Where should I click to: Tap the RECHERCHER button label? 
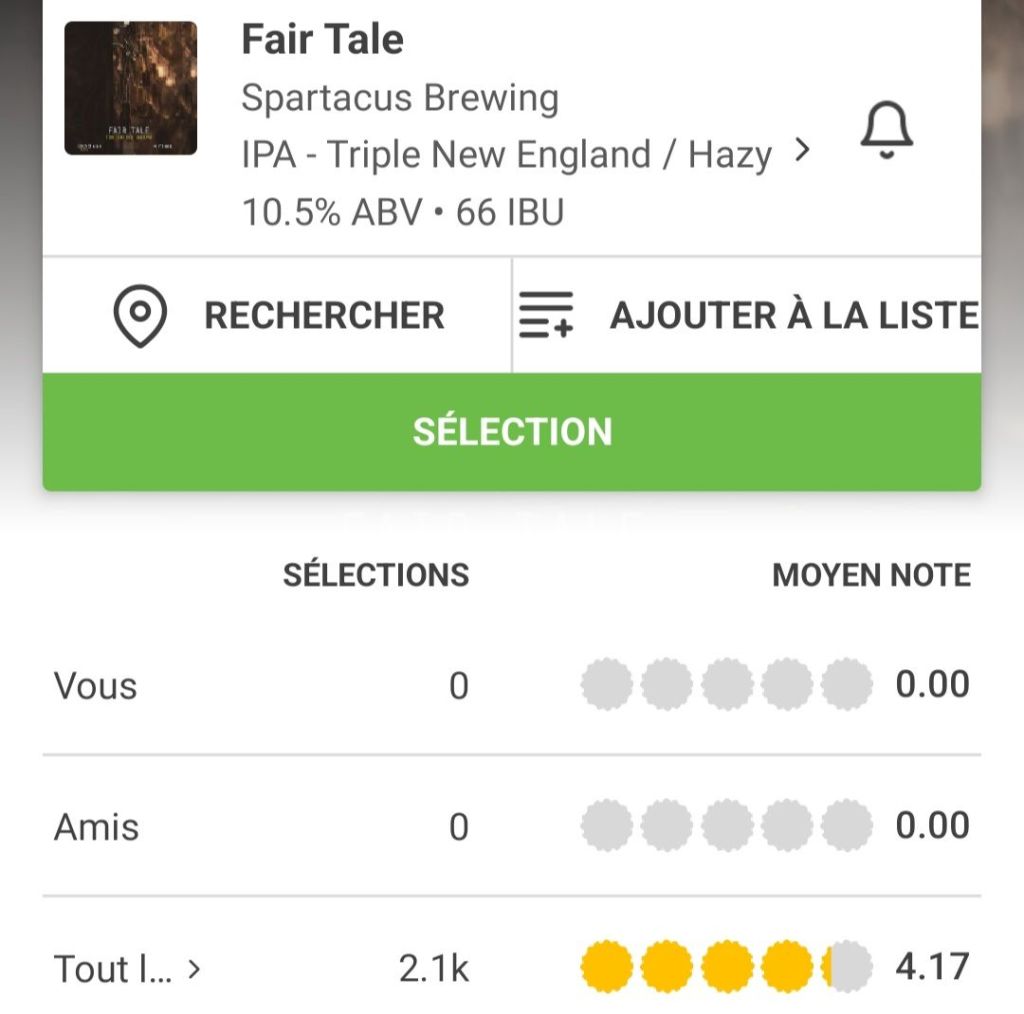tap(324, 316)
